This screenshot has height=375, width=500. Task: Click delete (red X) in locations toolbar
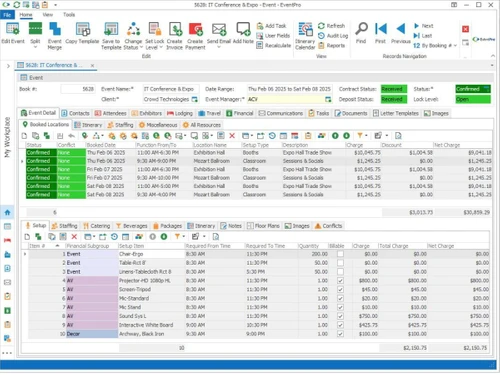coord(232,136)
